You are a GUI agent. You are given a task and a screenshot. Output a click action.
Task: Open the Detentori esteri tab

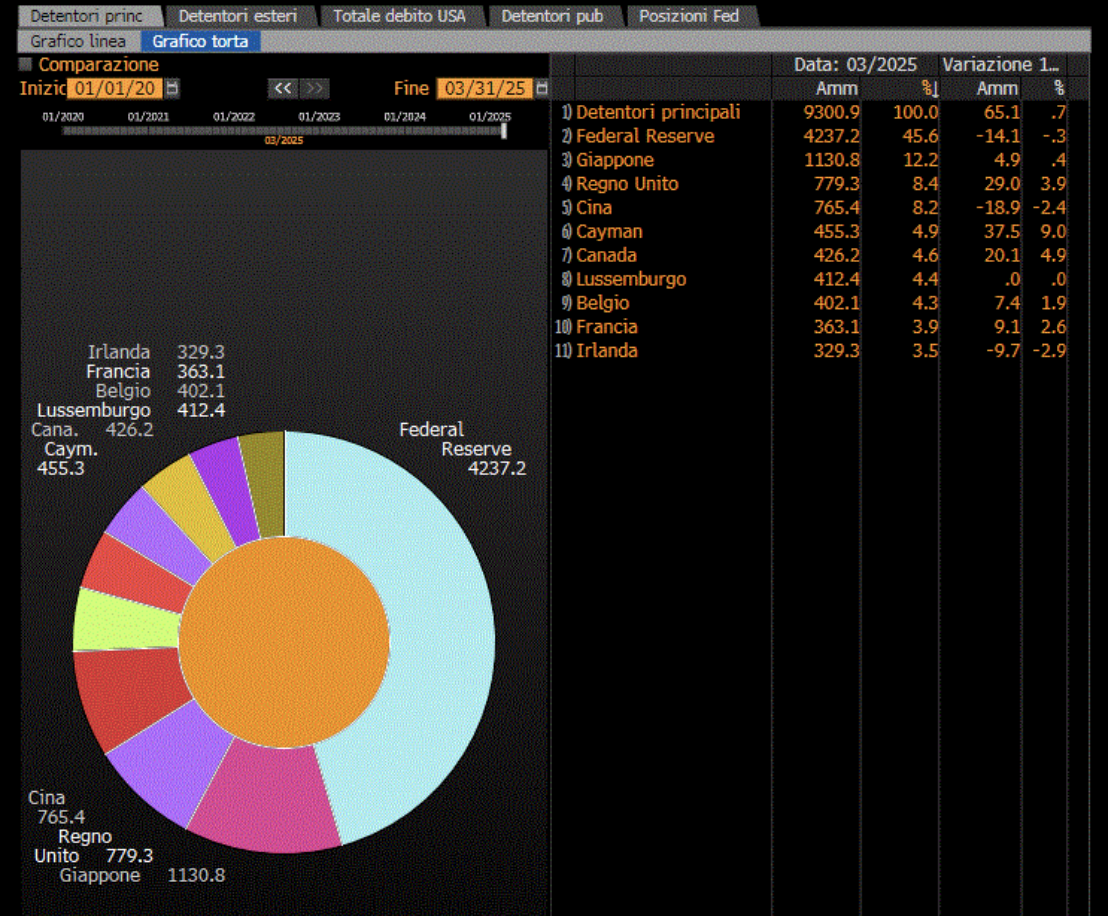(238, 16)
